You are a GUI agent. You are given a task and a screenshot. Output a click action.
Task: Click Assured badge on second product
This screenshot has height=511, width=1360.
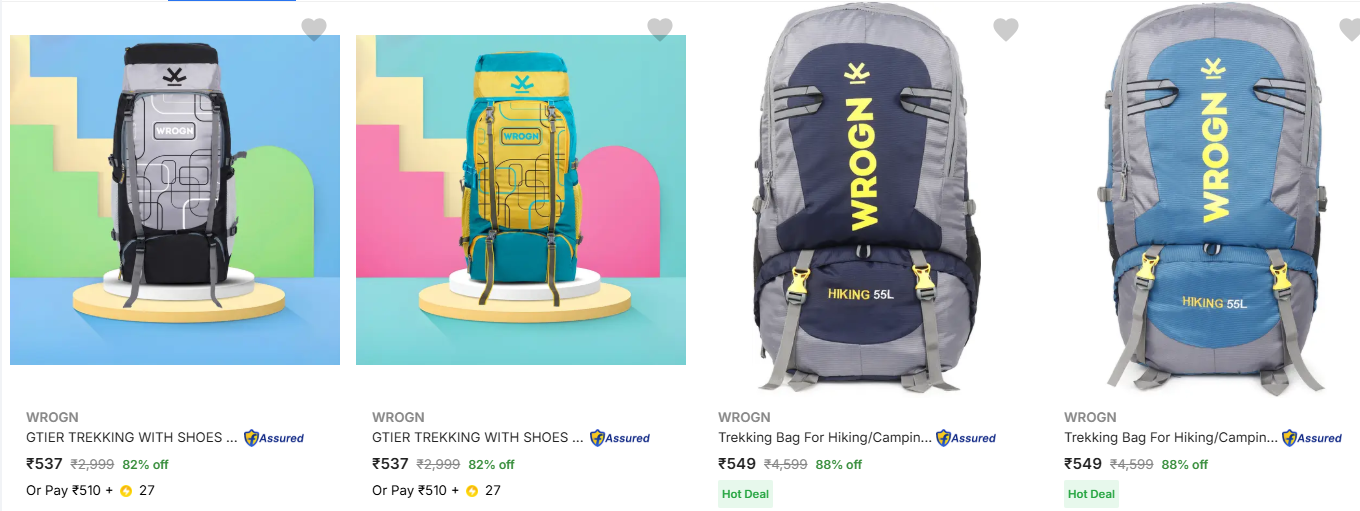tap(620, 438)
